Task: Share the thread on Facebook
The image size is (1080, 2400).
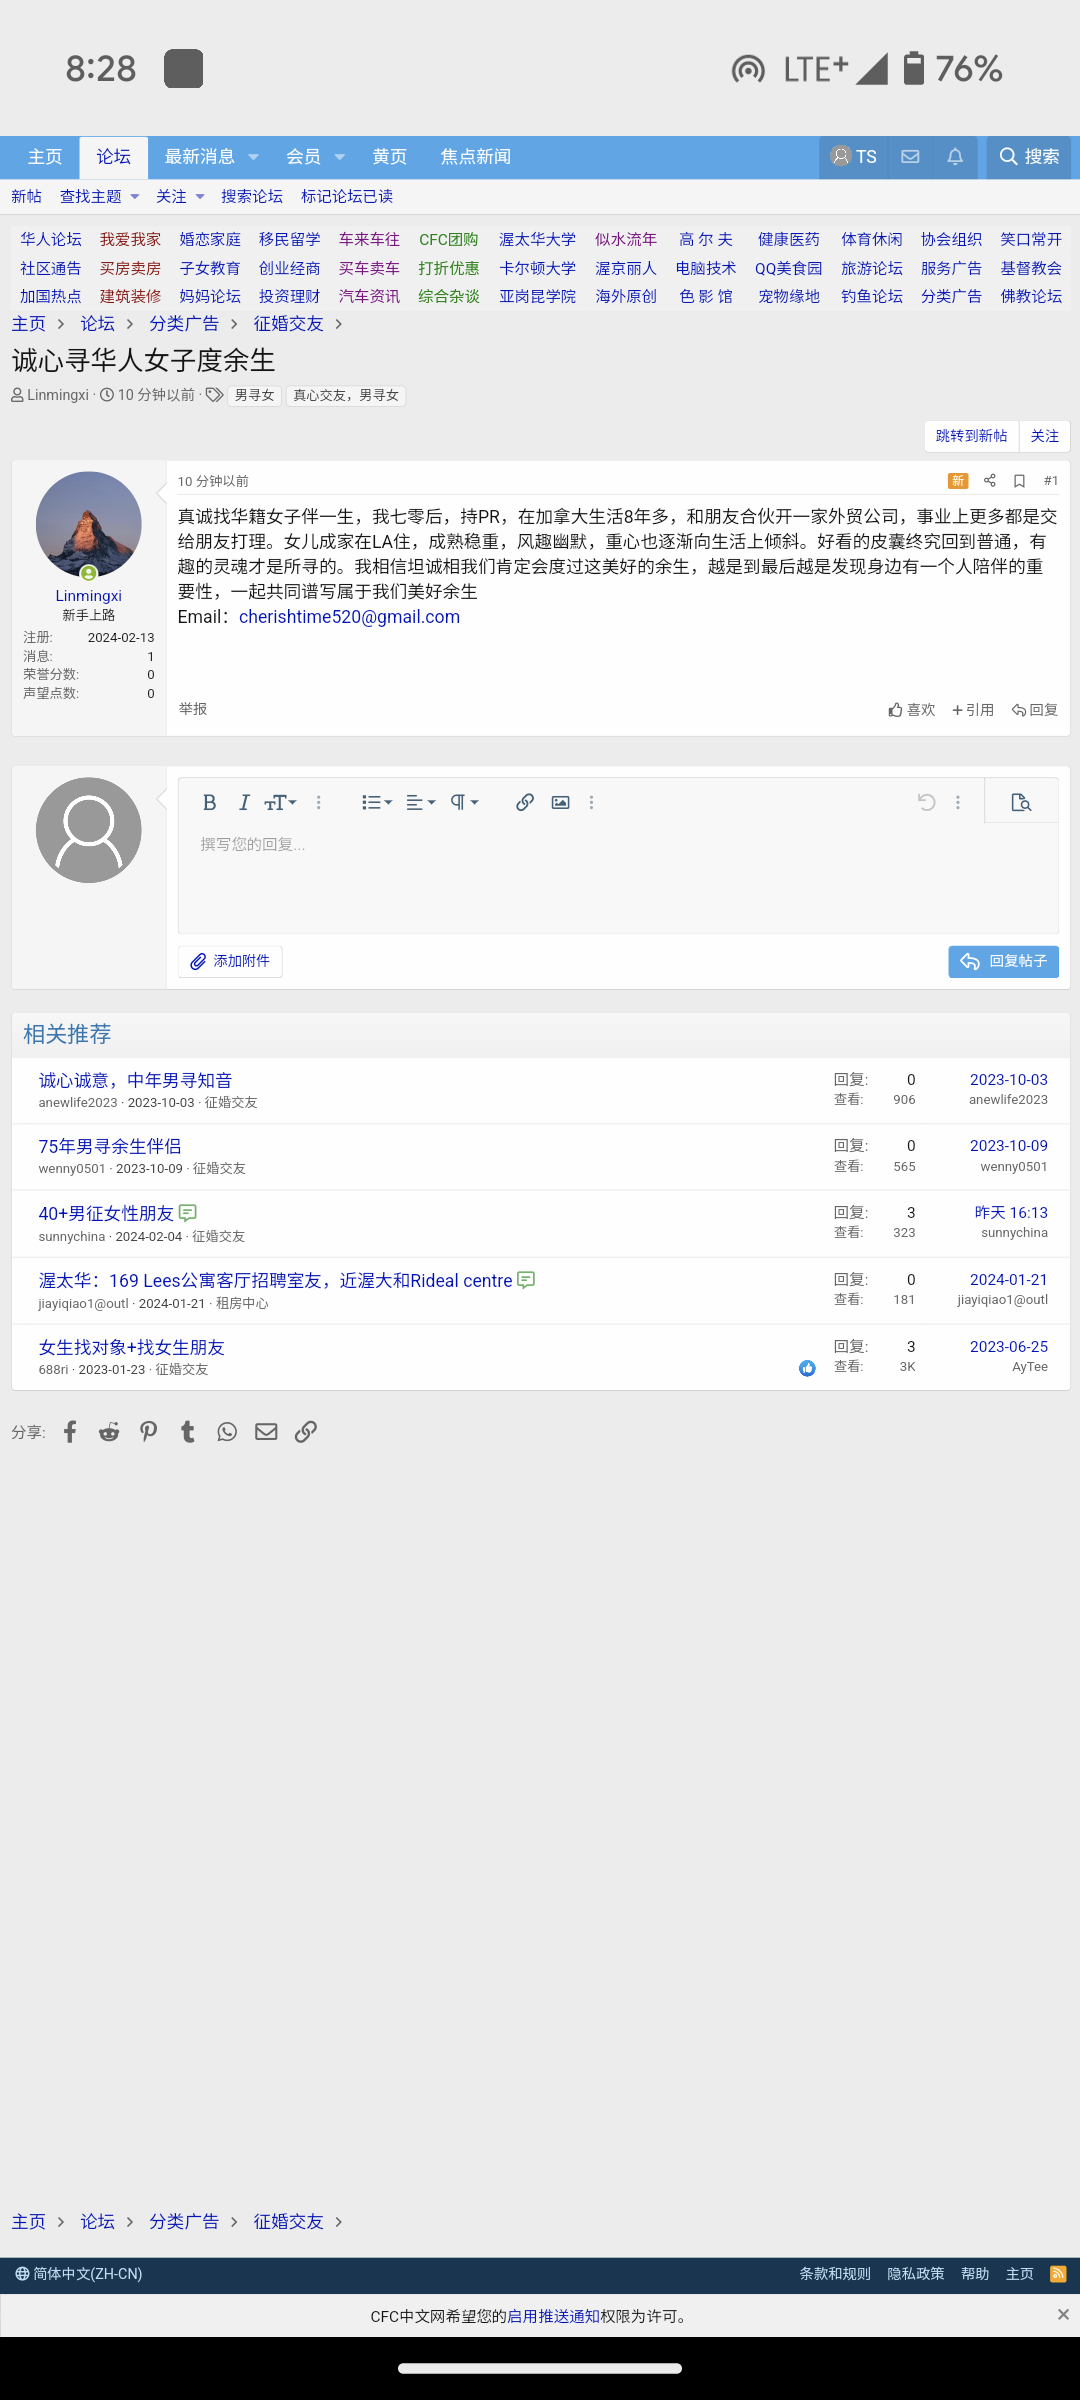Action: pos(70,1432)
